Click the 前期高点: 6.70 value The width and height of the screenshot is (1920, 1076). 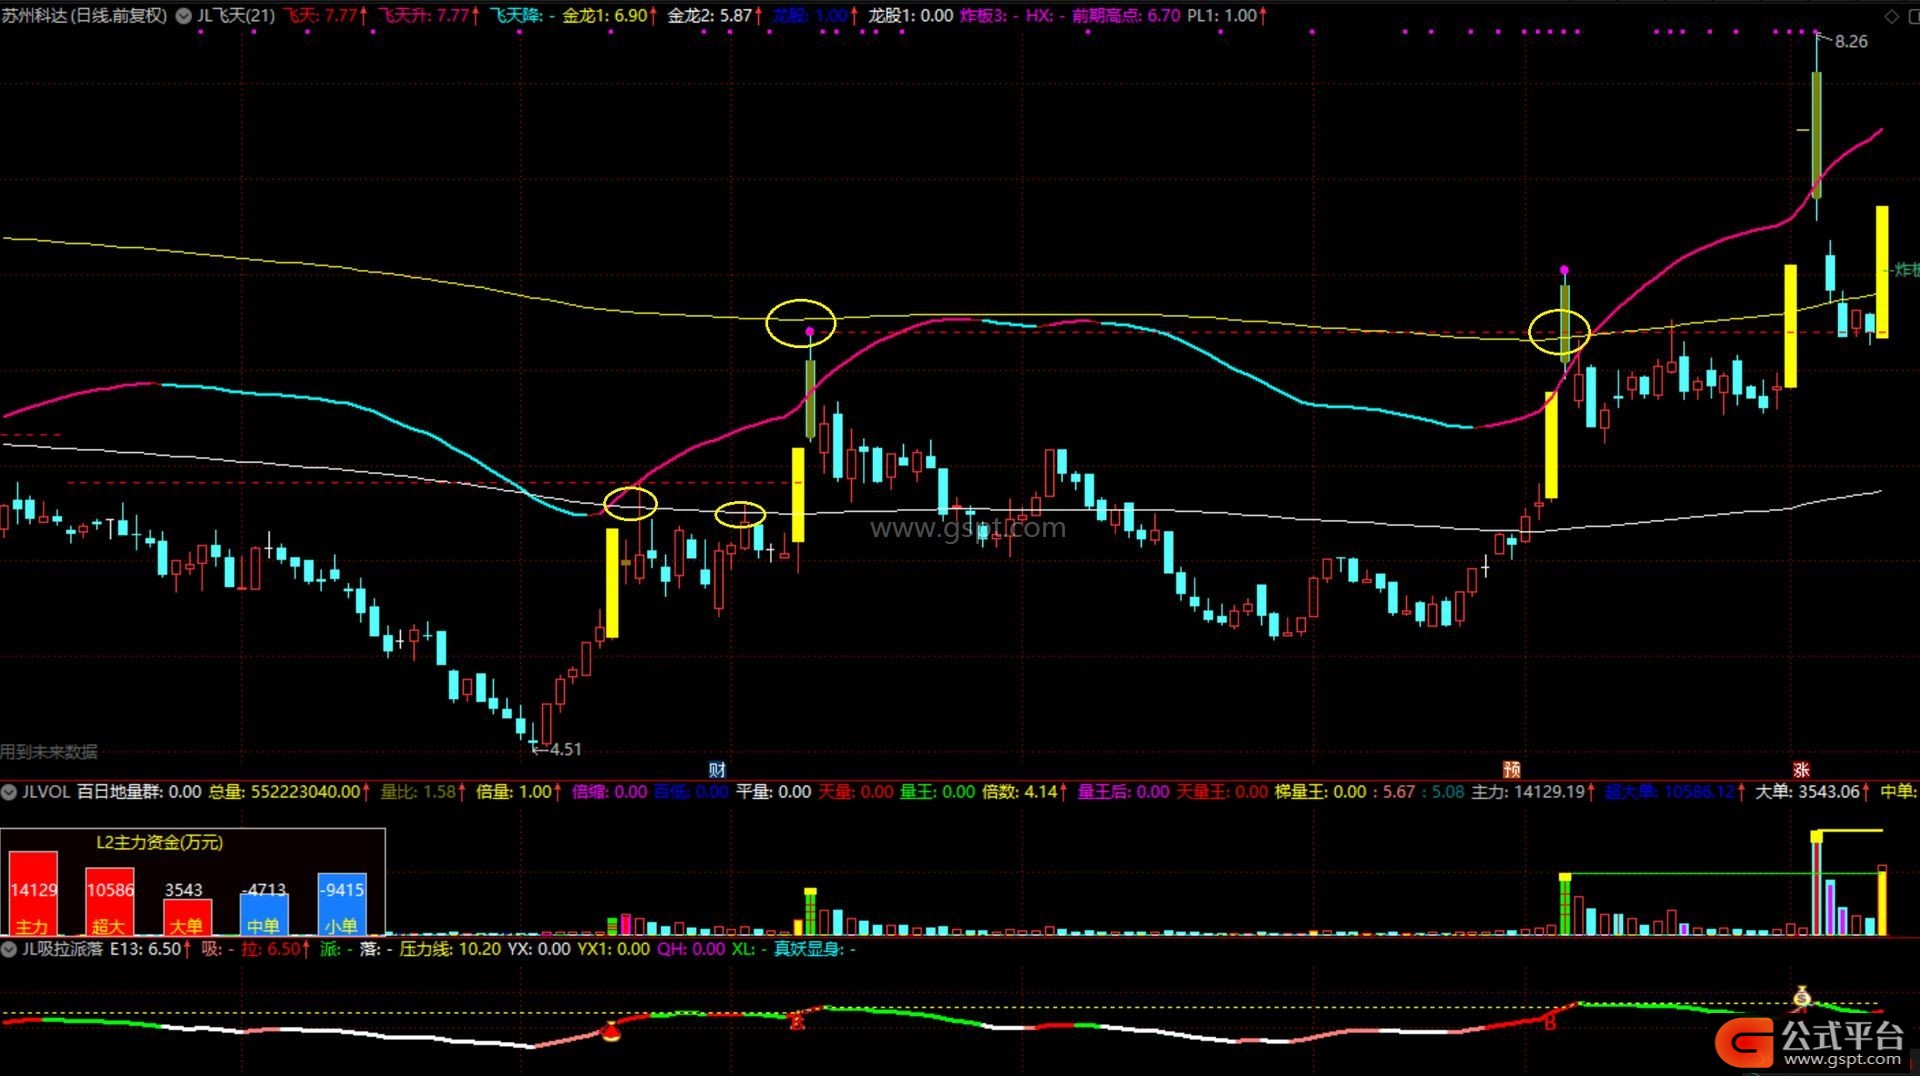point(1126,16)
